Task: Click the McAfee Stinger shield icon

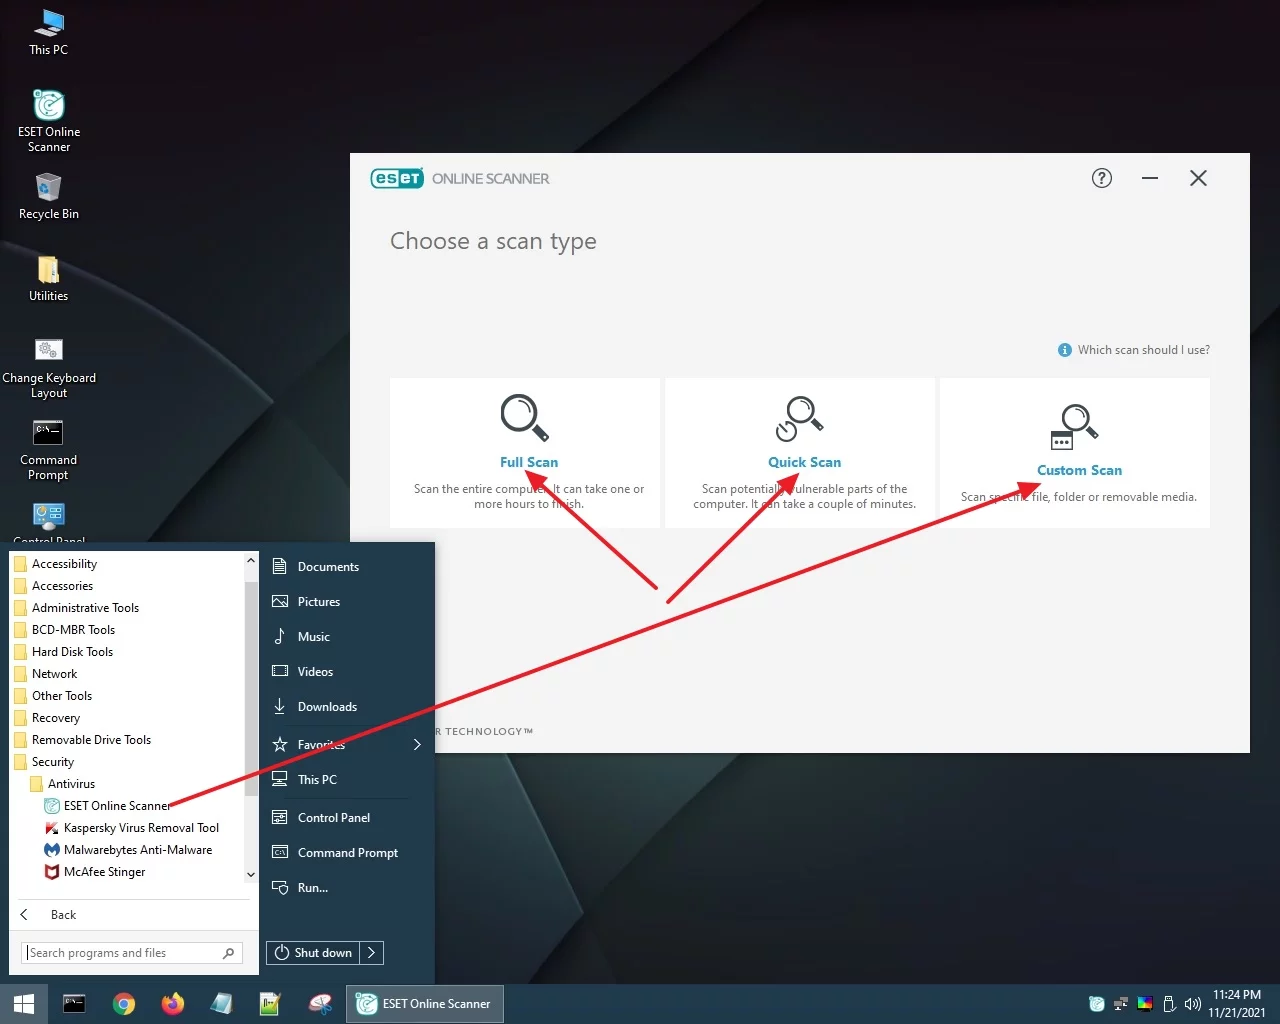Action: tap(52, 872)
